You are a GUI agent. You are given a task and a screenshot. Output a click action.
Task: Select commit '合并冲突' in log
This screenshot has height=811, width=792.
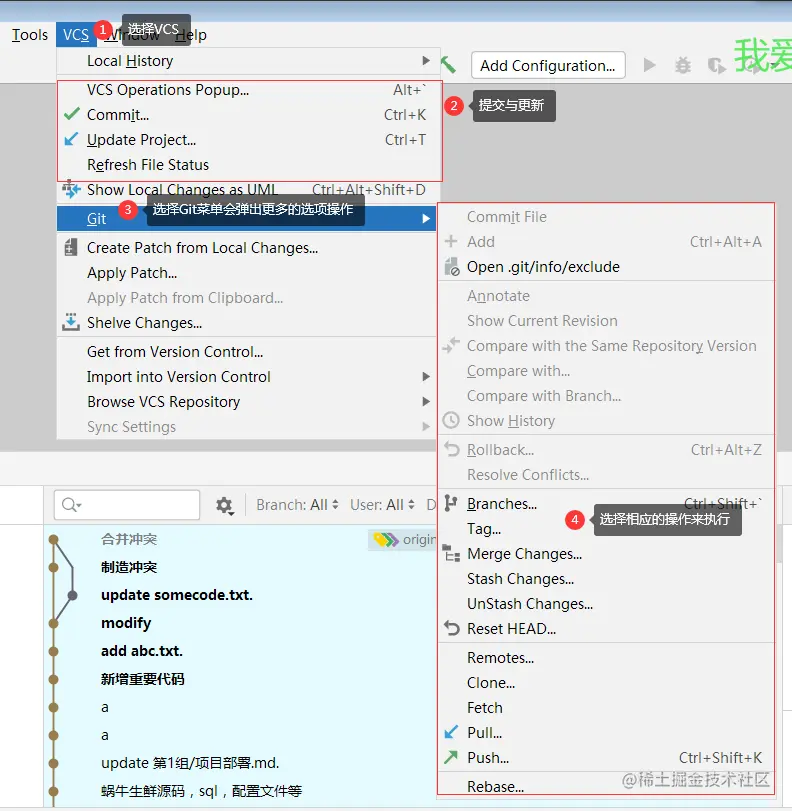pos(129,539)
